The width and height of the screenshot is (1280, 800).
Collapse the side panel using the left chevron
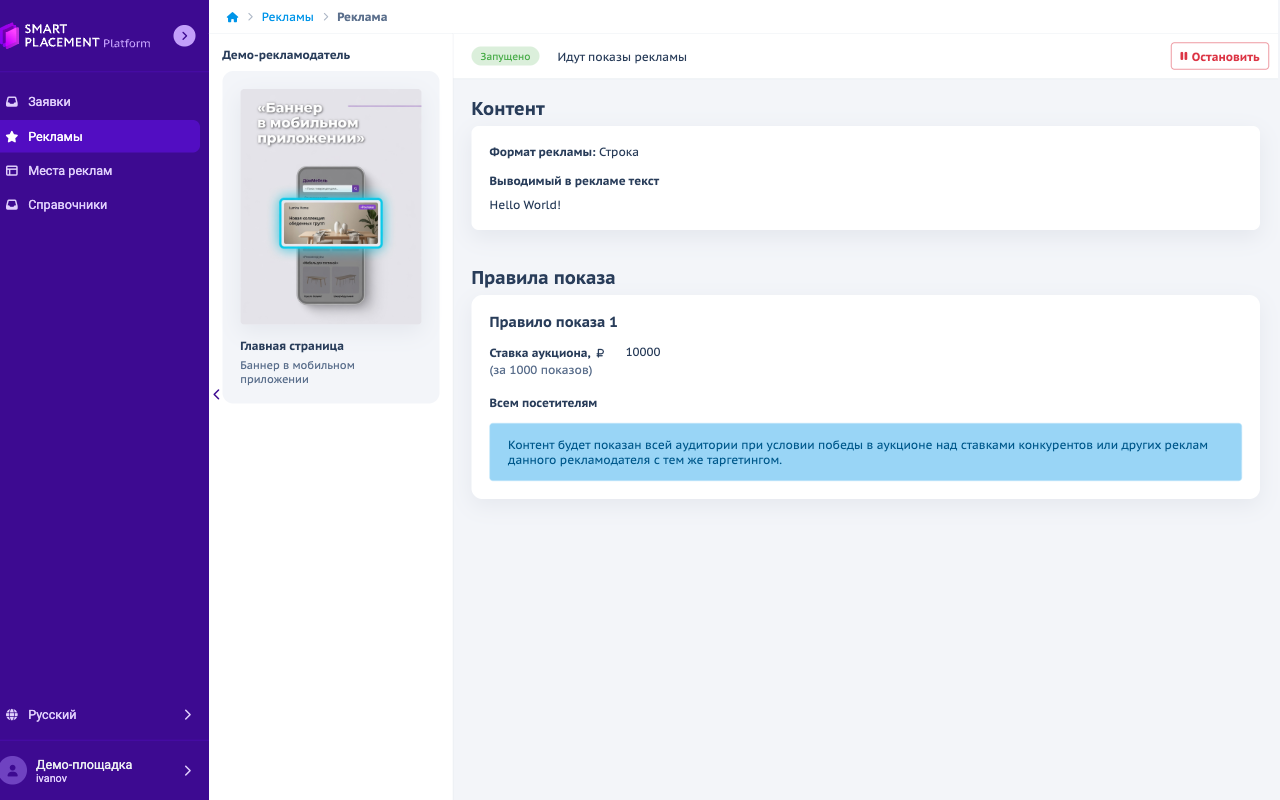pos(216,394)
